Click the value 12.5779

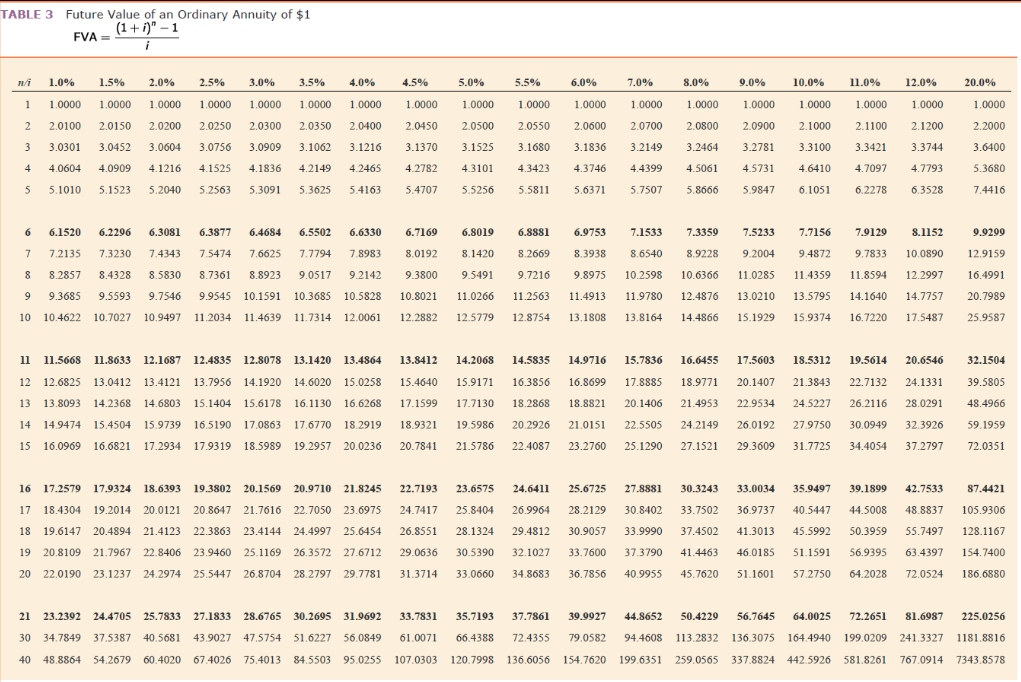coord(475,318)
